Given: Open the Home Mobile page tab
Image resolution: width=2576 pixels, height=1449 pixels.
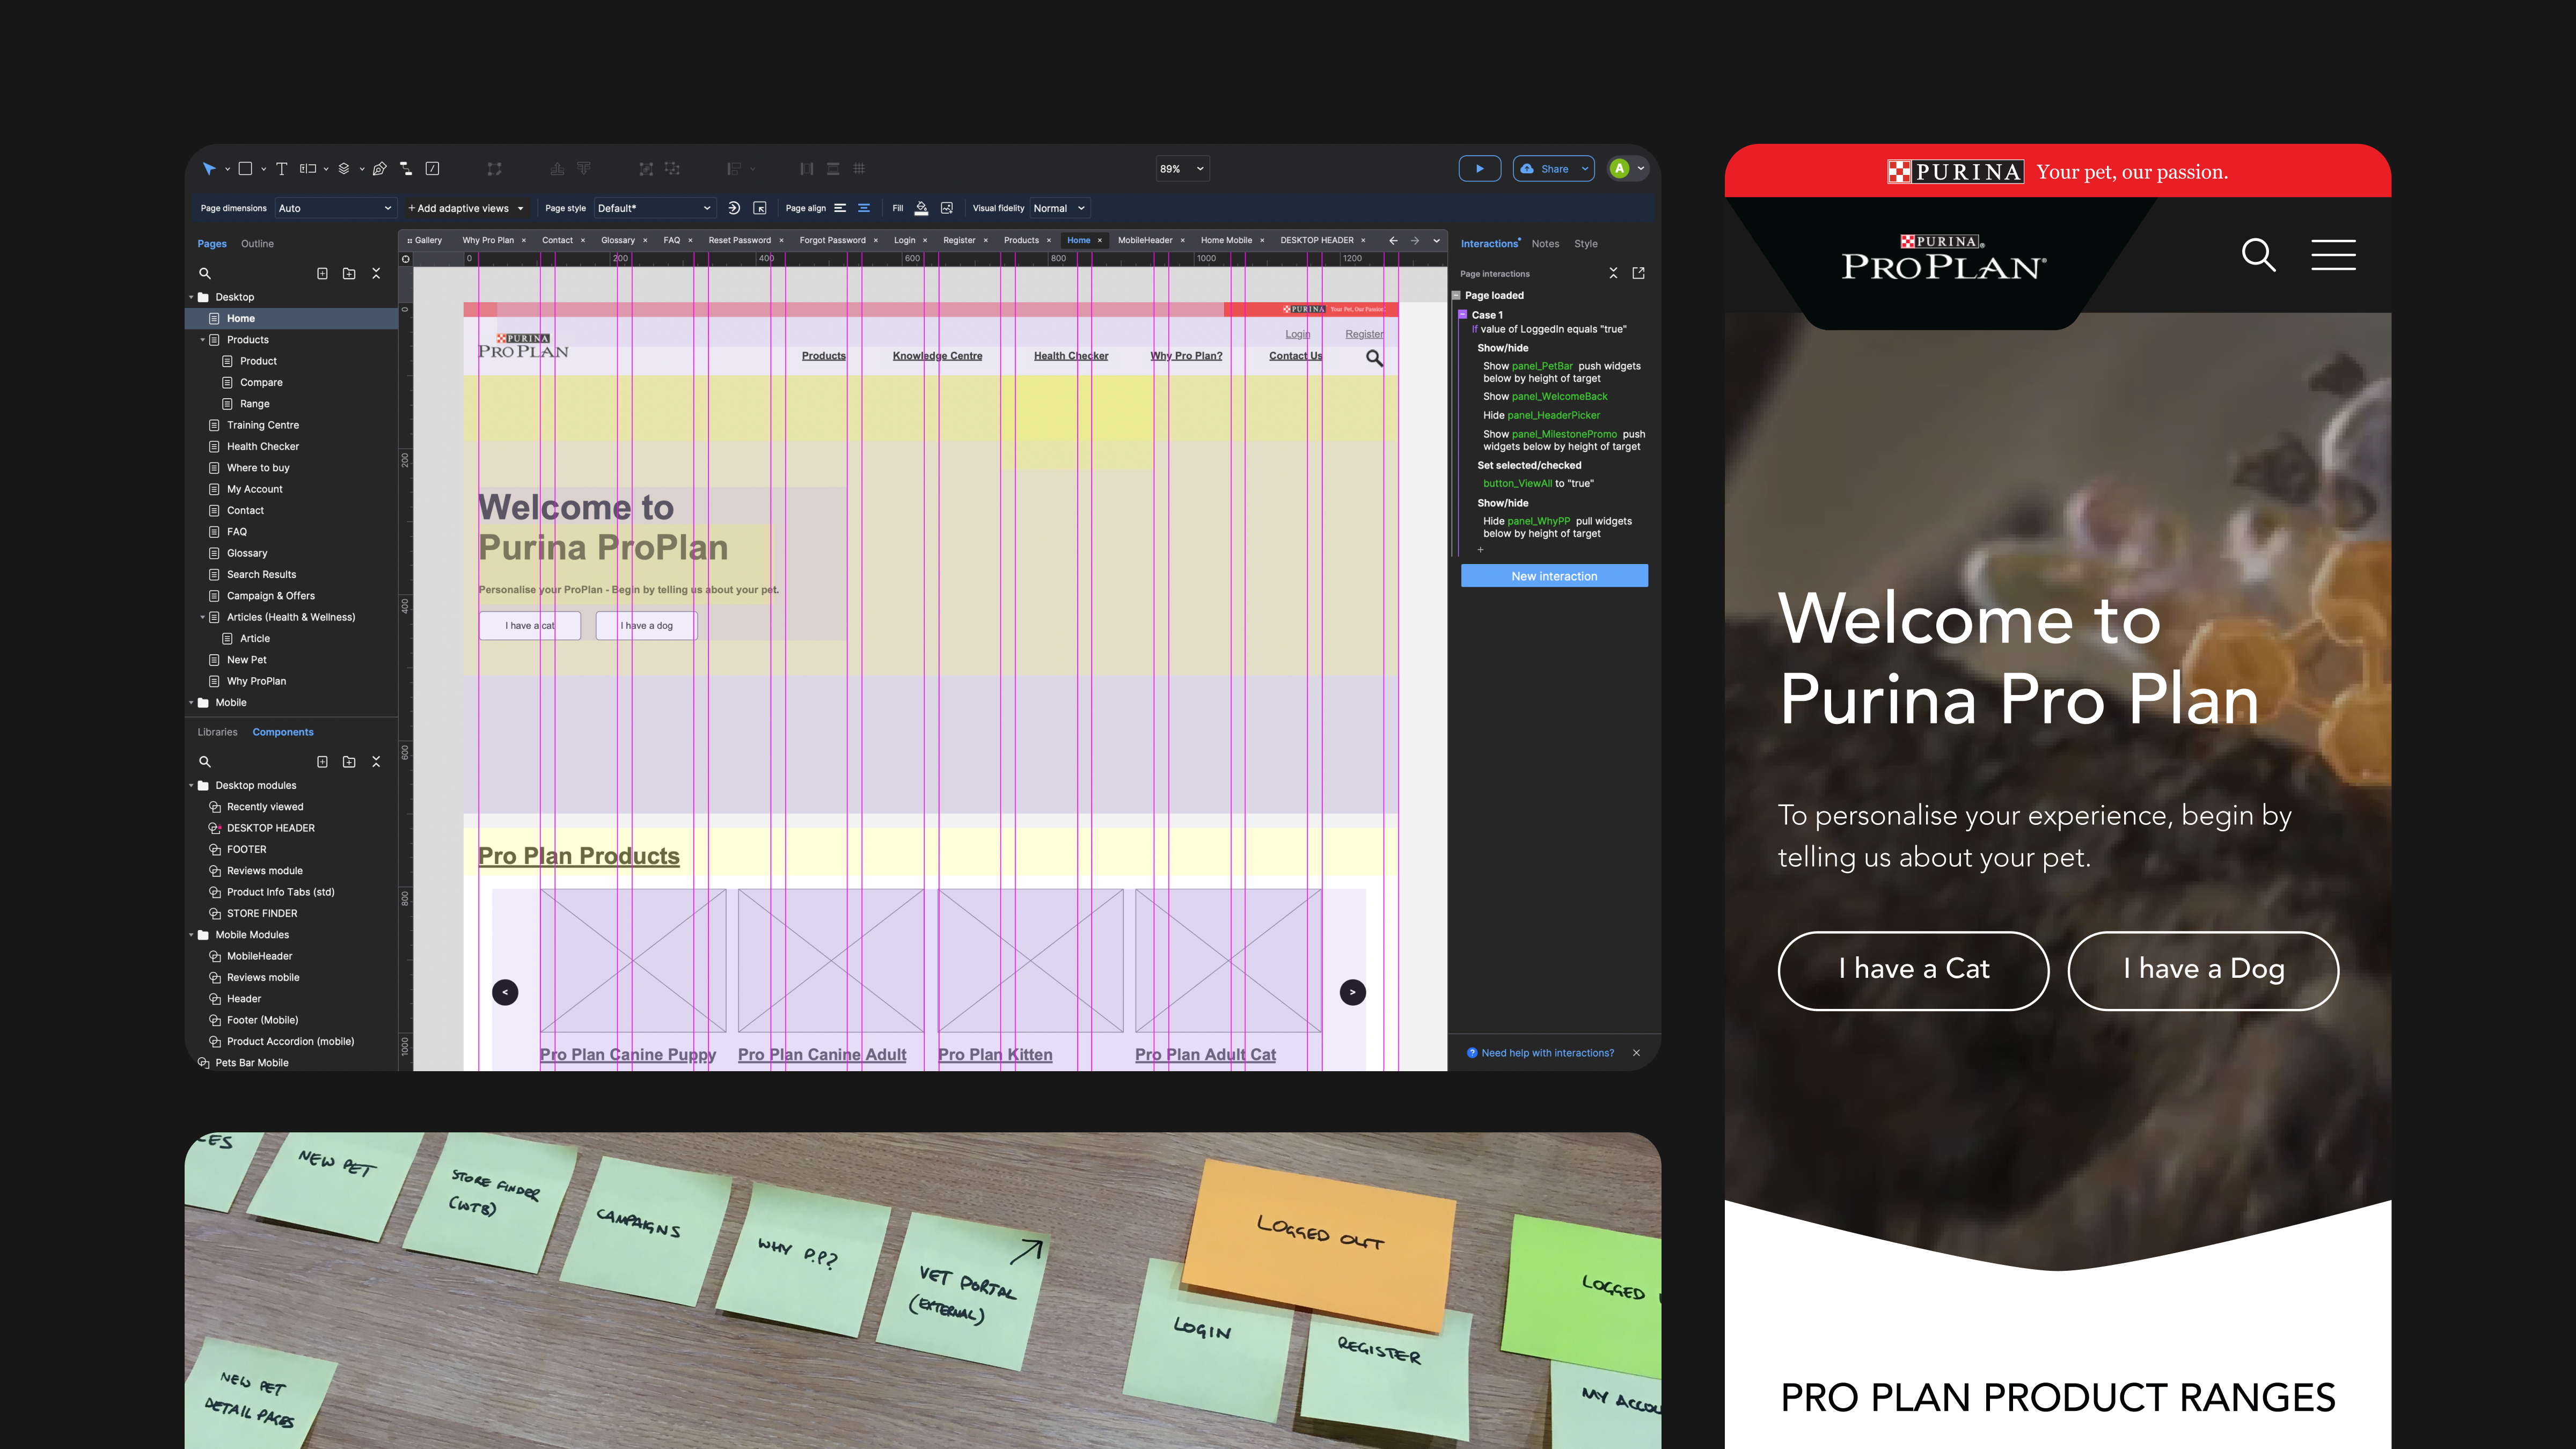Looking at the screenshot, I should [1226, 240].
